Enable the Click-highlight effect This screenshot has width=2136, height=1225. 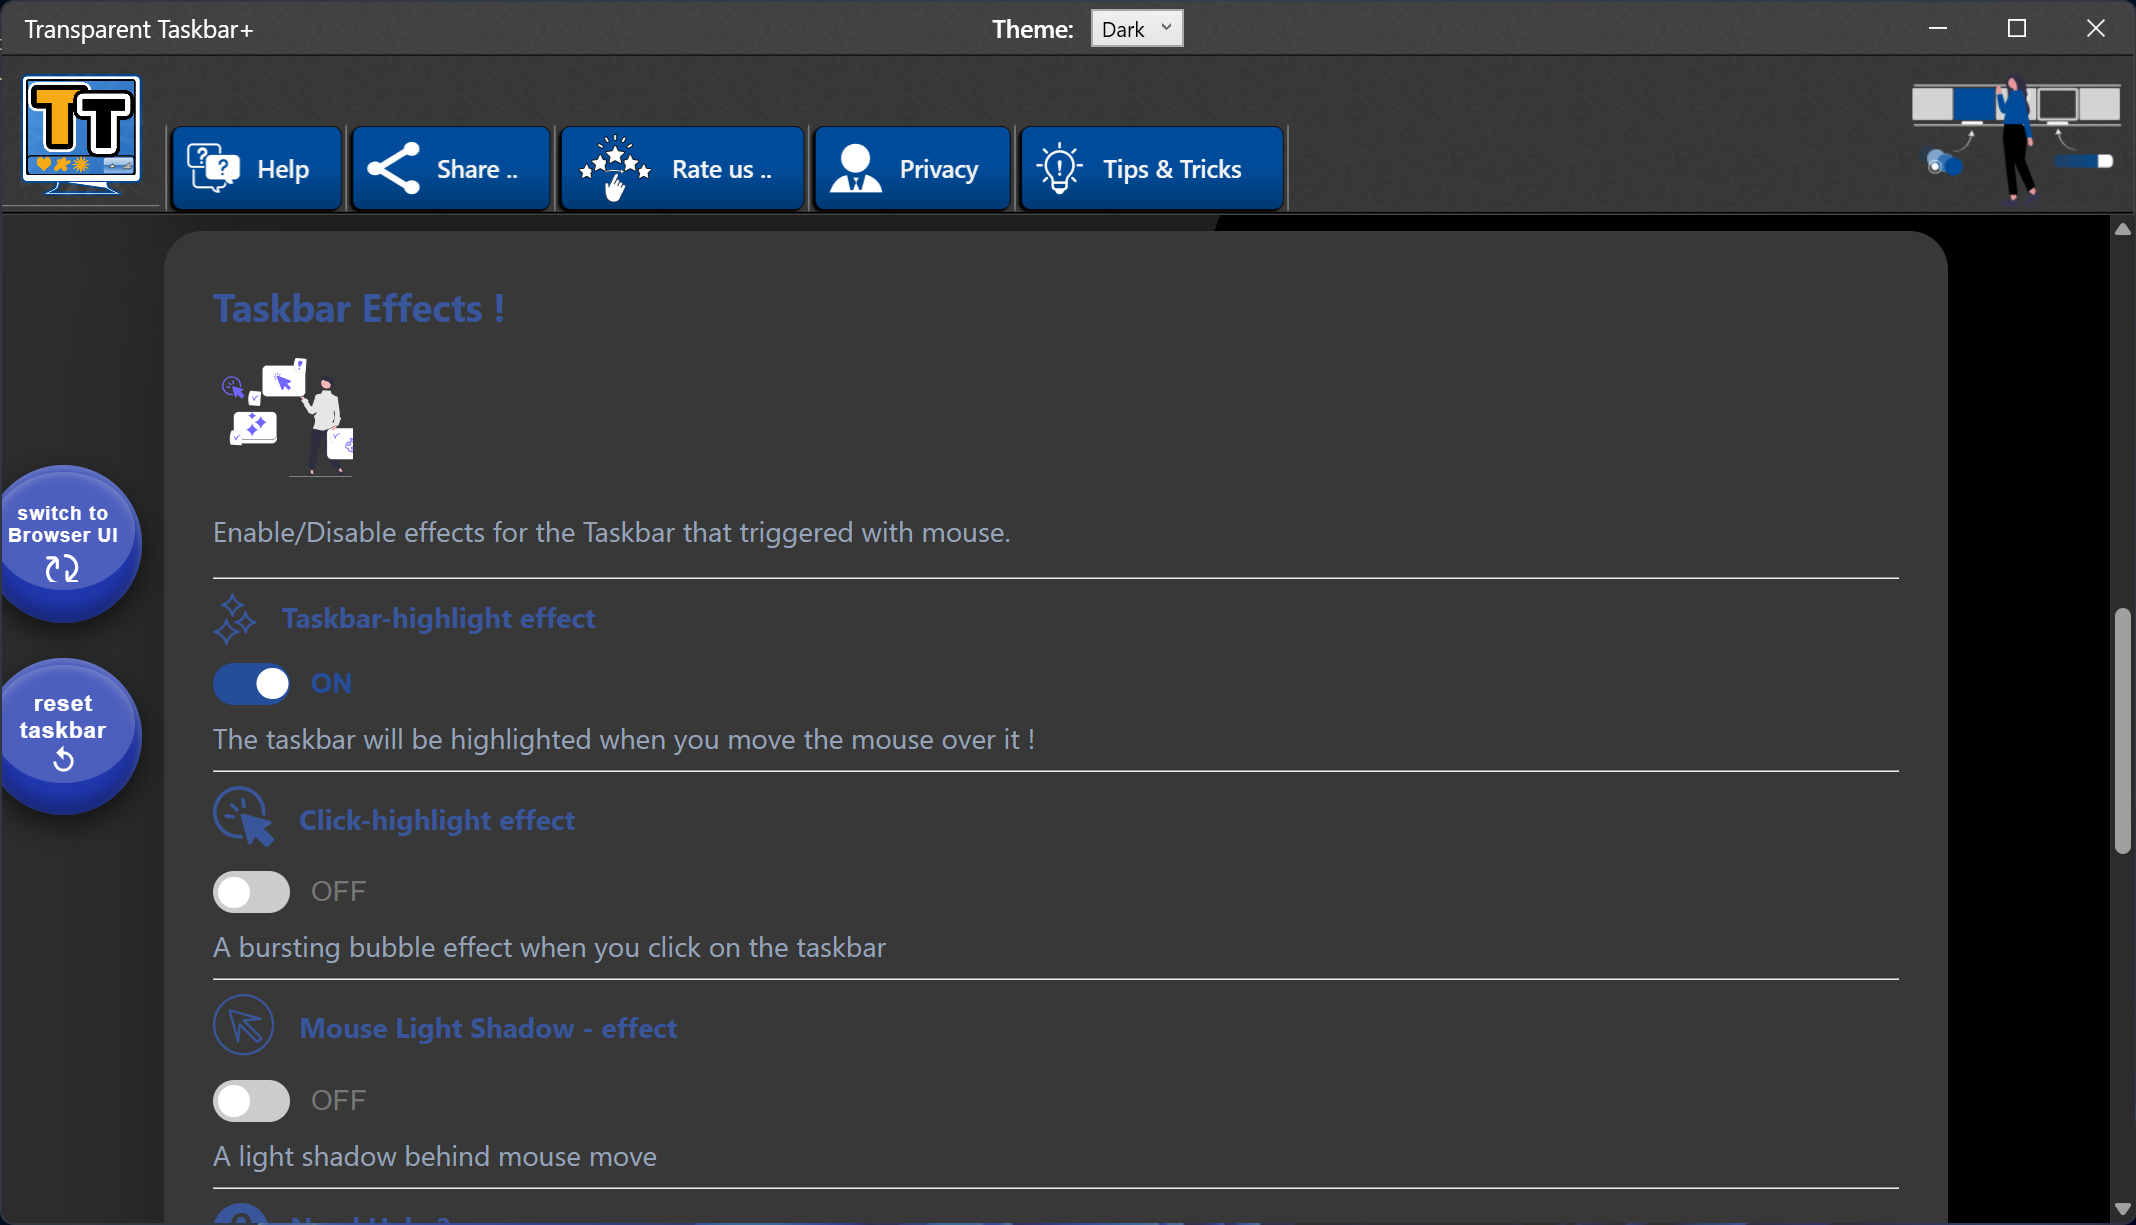point(251,891)
